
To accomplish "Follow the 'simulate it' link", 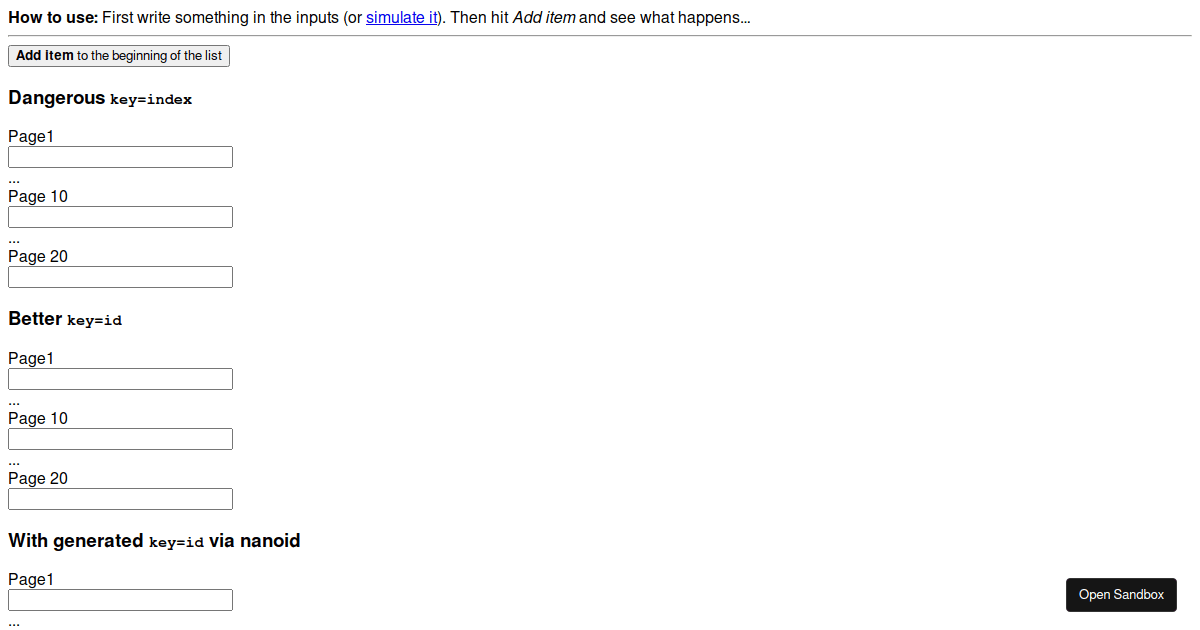I will pyautogui.click(x=402, y=18).
